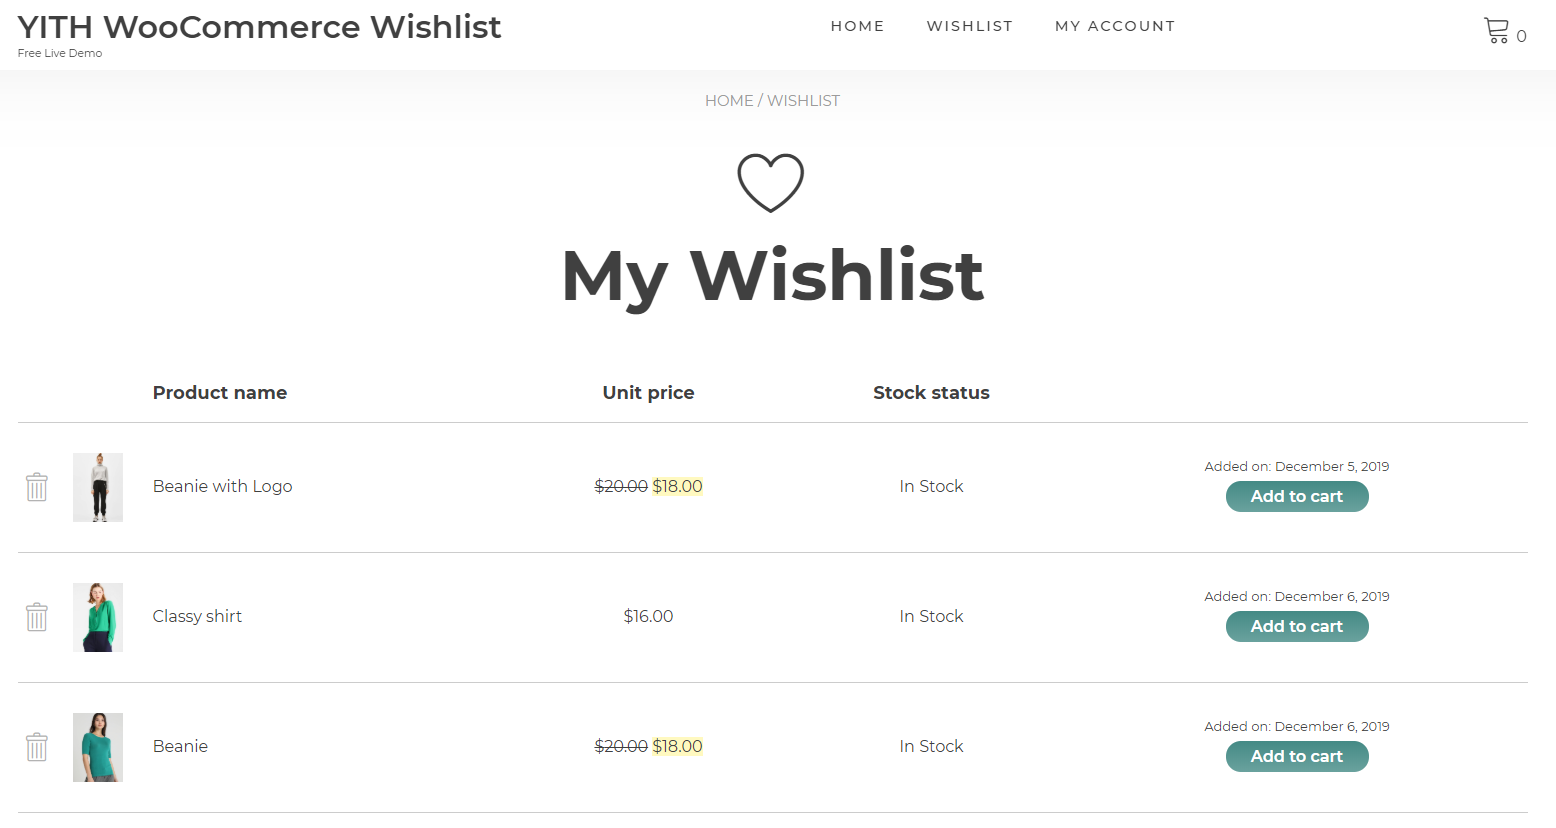Add "Beanie" to cart

click(x=1297, y=756)
